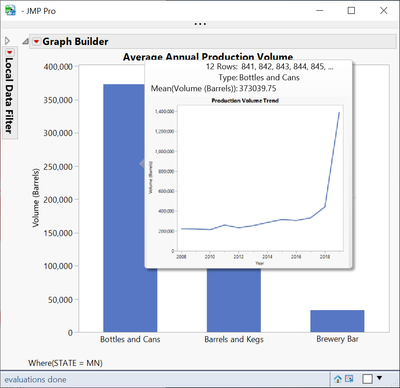Tick the empty checkbox in the status bar
Screen dimensions: 400x388
pyautogui.click(x=368, y=379)
